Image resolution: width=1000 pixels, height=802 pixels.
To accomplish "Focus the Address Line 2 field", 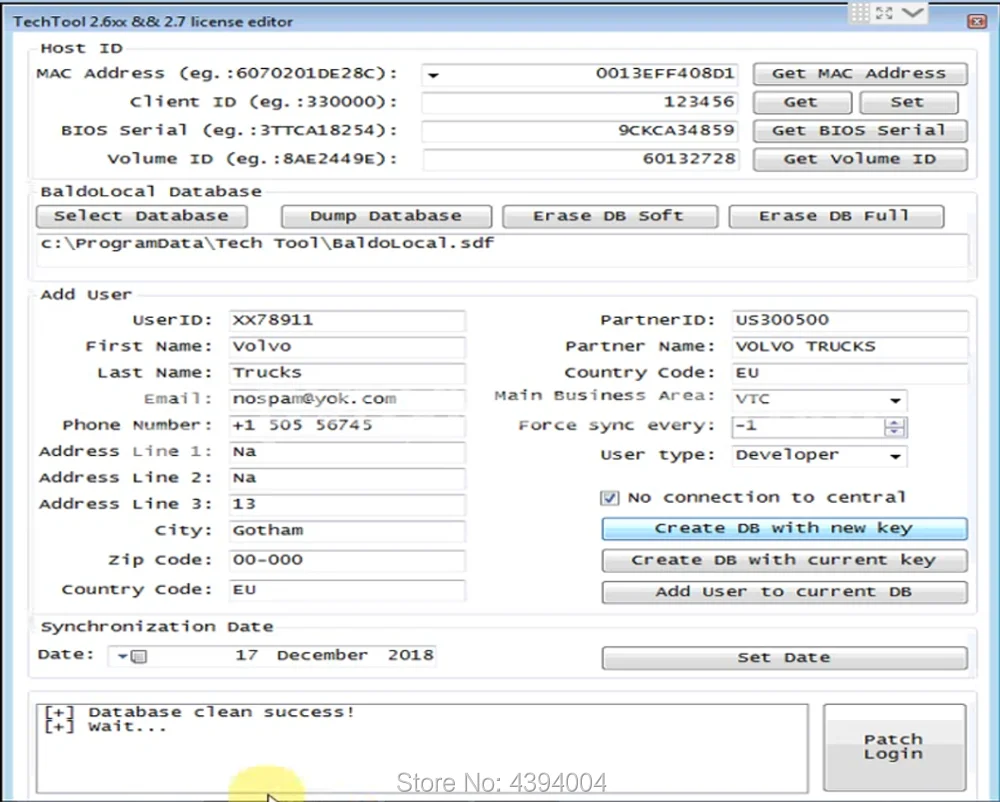I will coord(347,478).
